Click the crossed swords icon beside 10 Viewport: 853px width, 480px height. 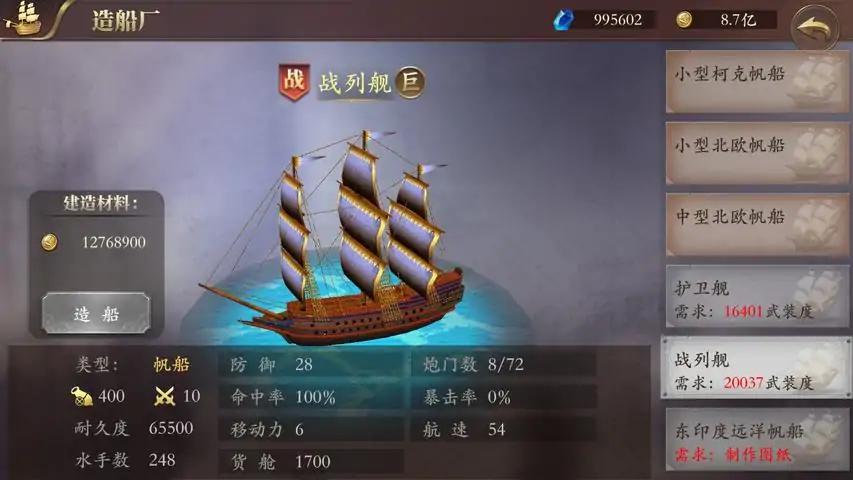pos(164,396)
